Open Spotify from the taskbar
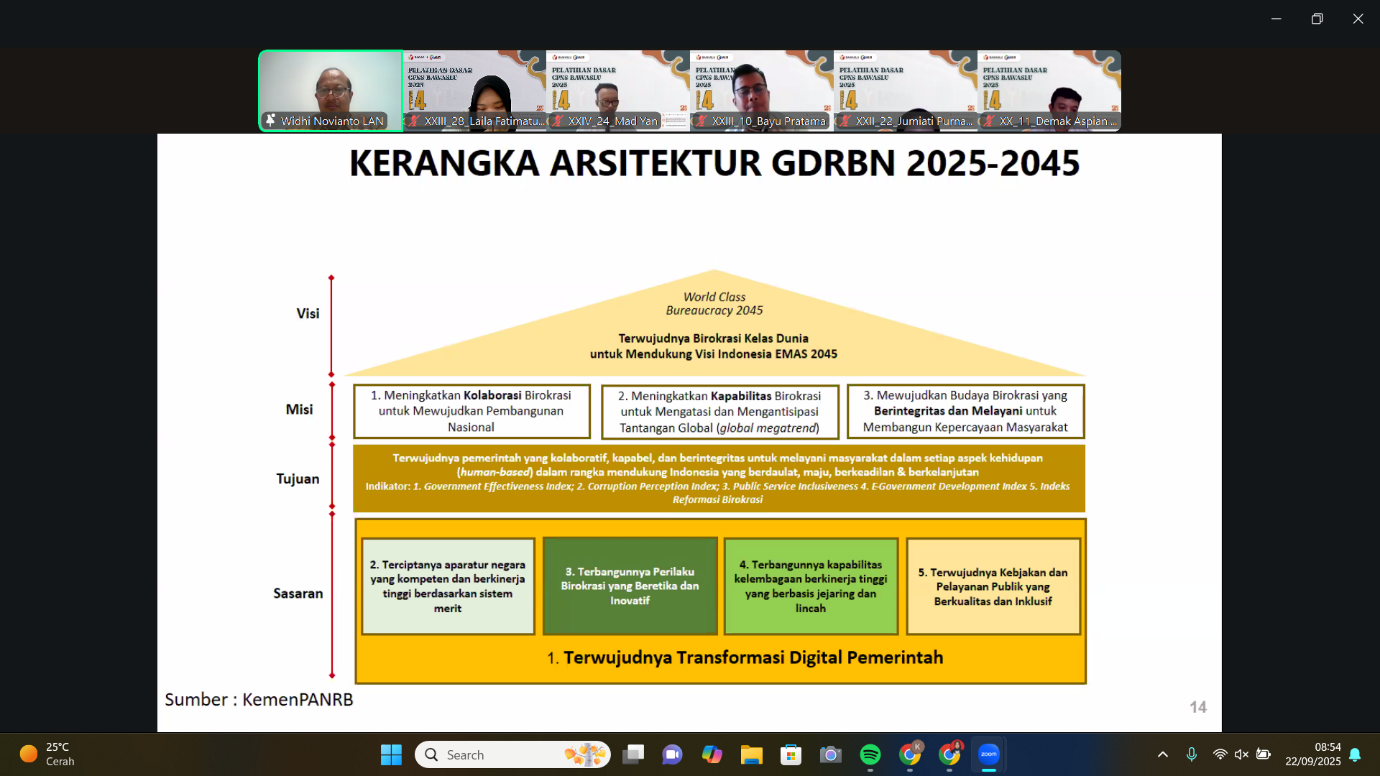 point(870,755)
